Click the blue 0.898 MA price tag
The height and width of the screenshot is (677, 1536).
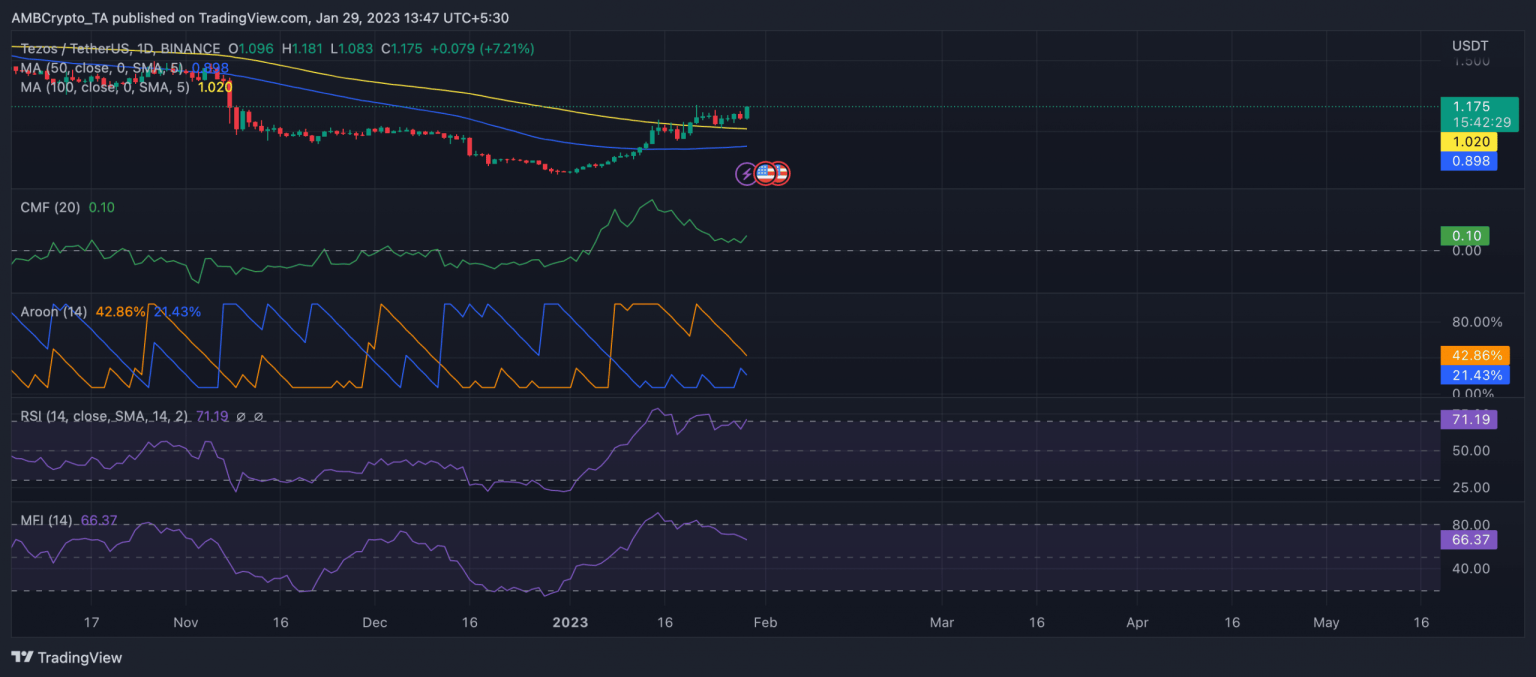coord(1468,161)
